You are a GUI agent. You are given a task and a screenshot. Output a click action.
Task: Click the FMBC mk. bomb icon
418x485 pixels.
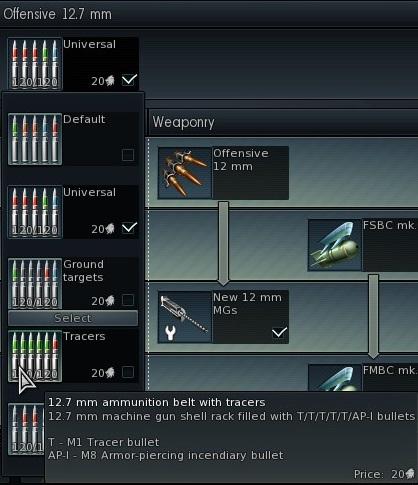click(x=335, y=378)
